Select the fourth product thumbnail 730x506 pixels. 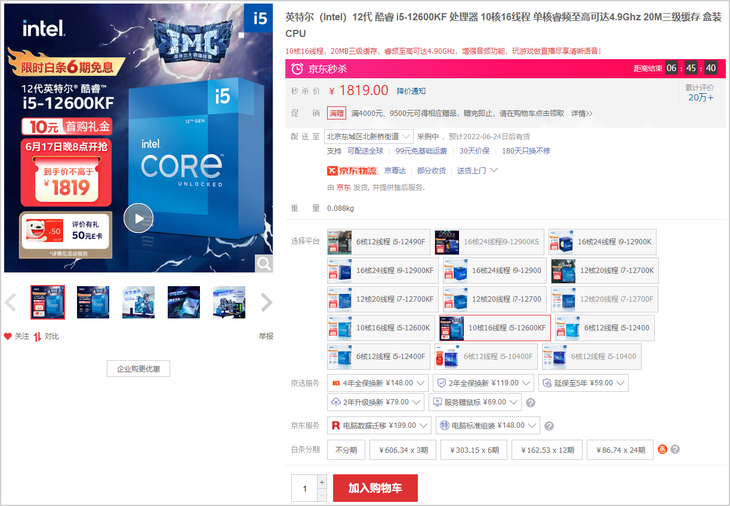(x=184, y=302)
